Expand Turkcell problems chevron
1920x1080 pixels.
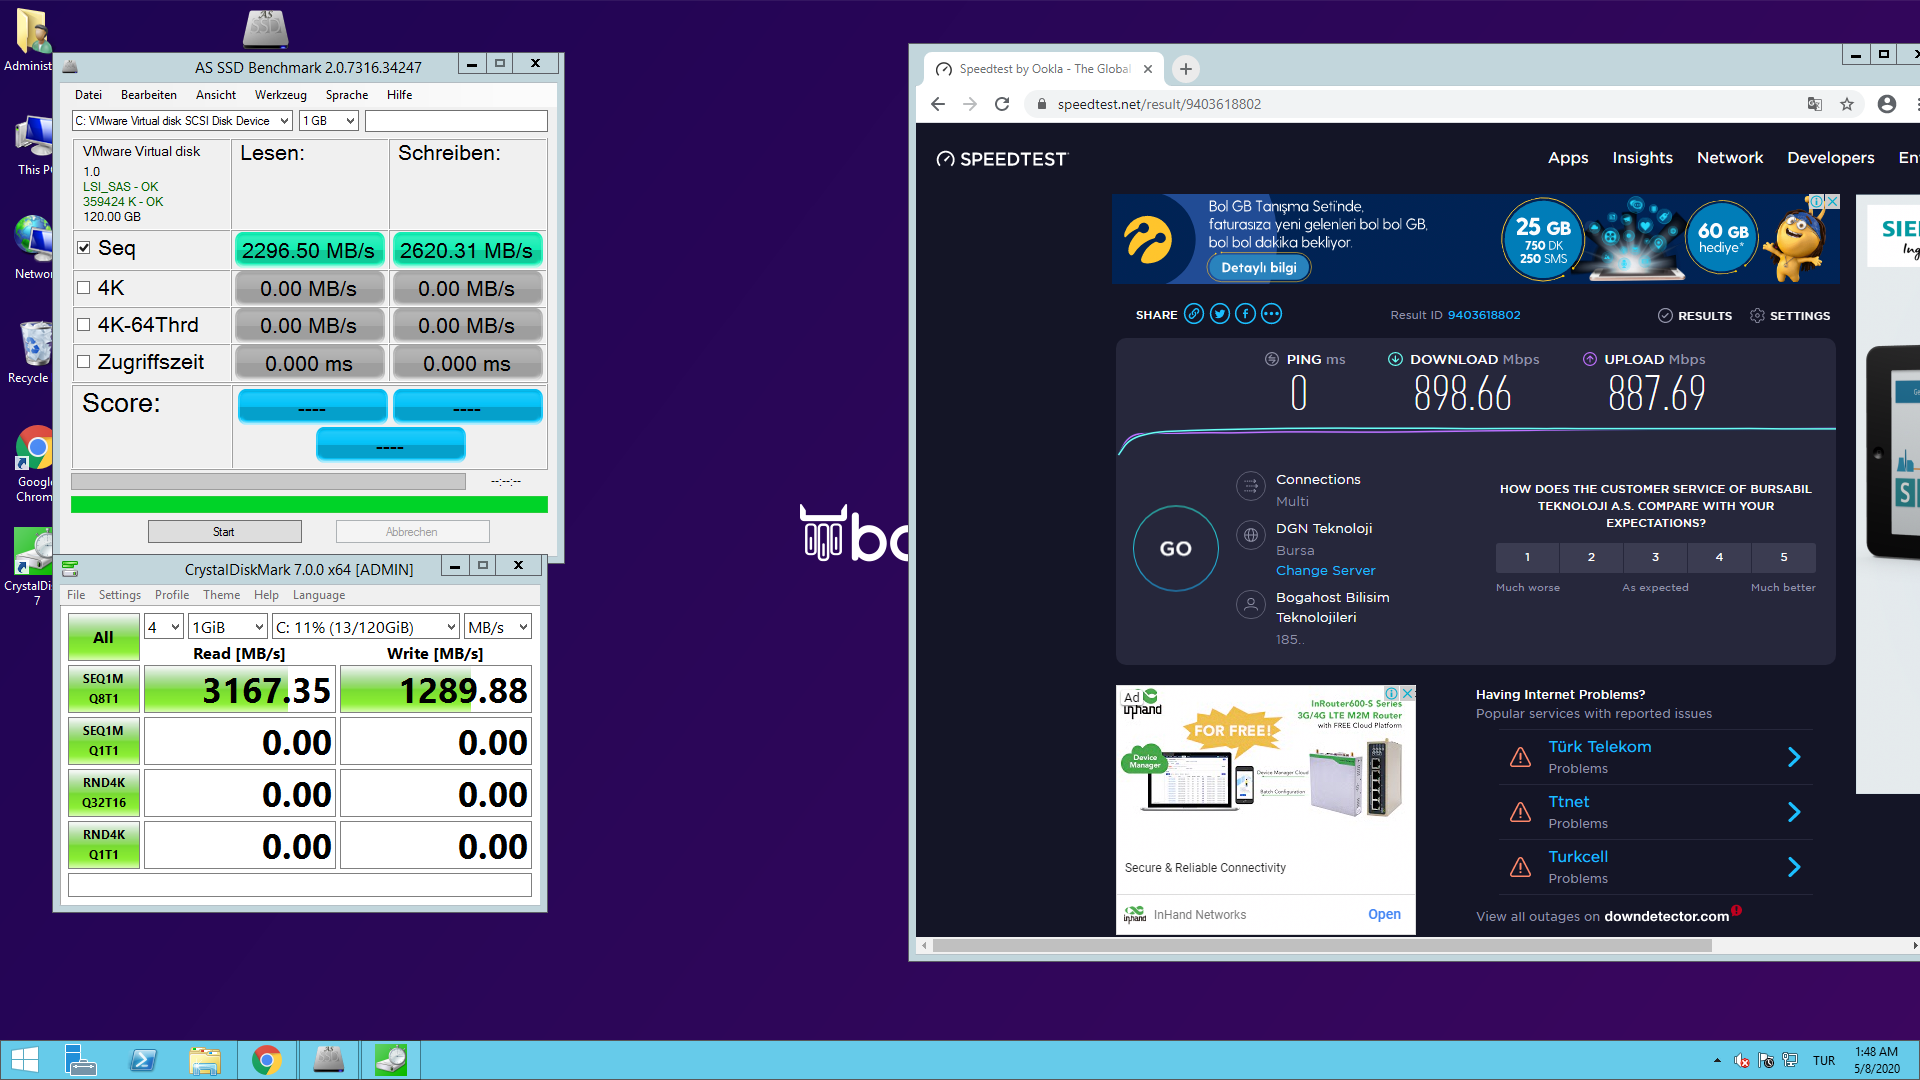(x=1794, y=867)
